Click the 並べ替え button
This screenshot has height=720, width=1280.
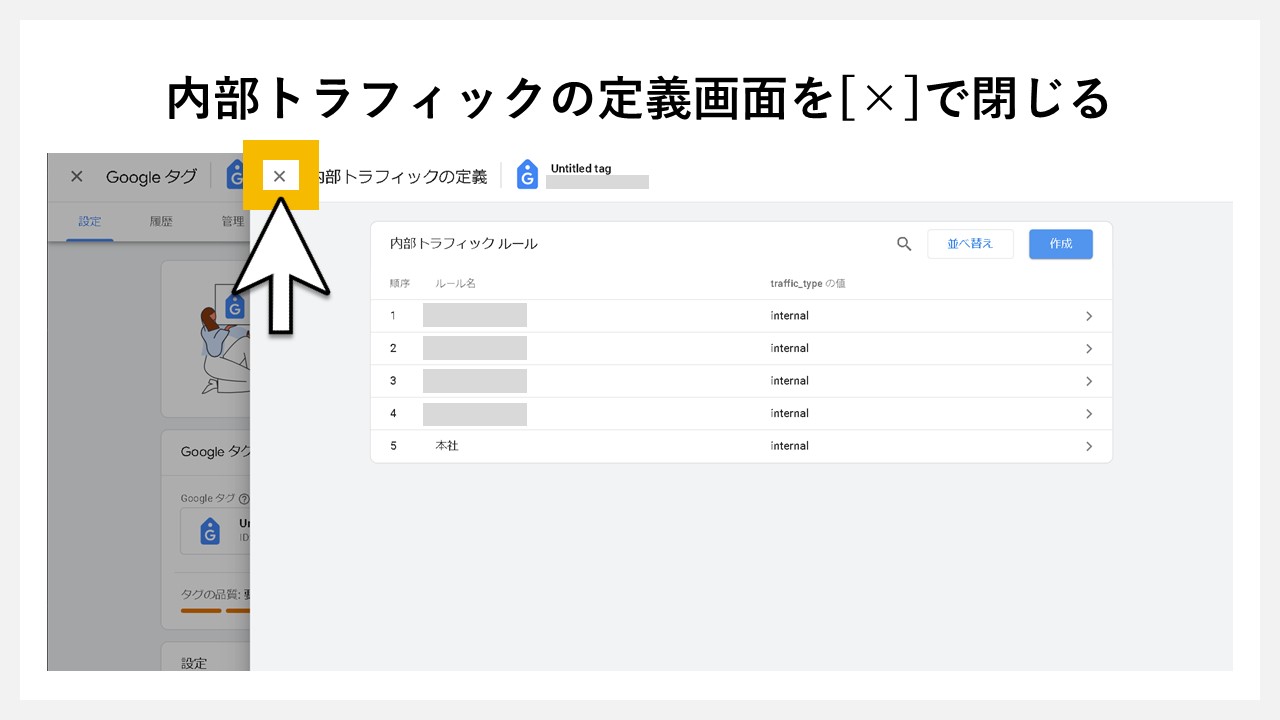point(970,243)
